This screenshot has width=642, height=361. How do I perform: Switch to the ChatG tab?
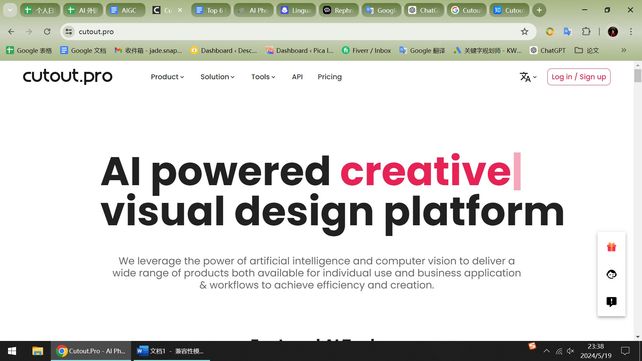(x=424, y=10)
